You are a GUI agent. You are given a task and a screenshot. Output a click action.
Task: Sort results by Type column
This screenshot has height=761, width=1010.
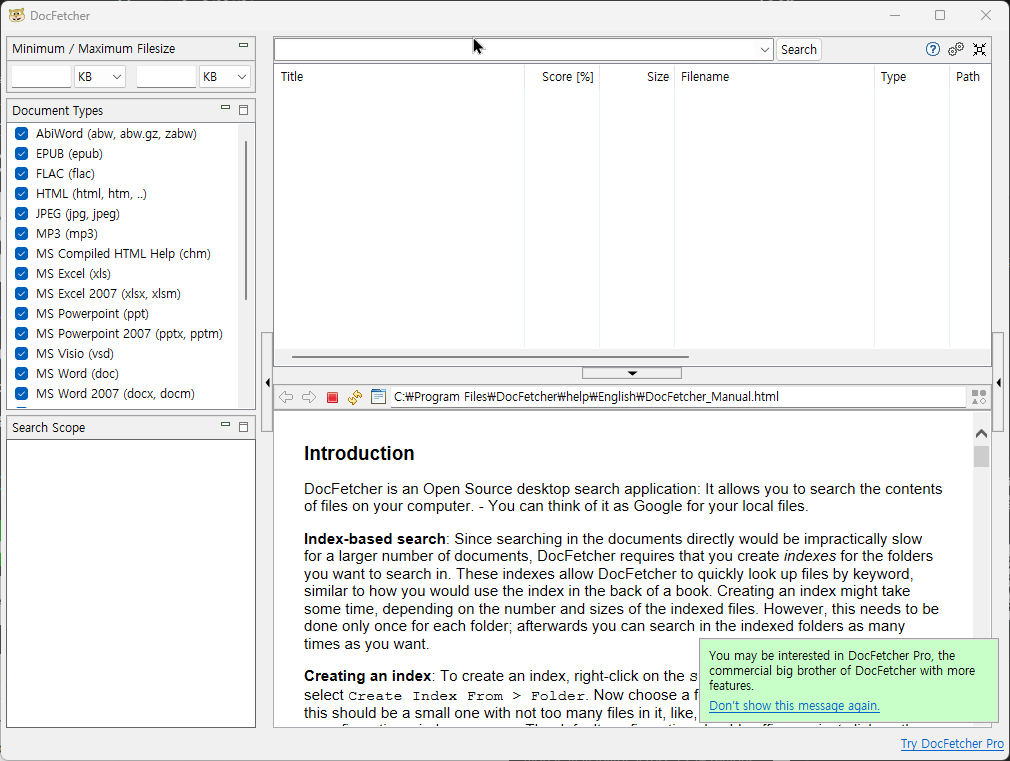click(x=911, y=77)
